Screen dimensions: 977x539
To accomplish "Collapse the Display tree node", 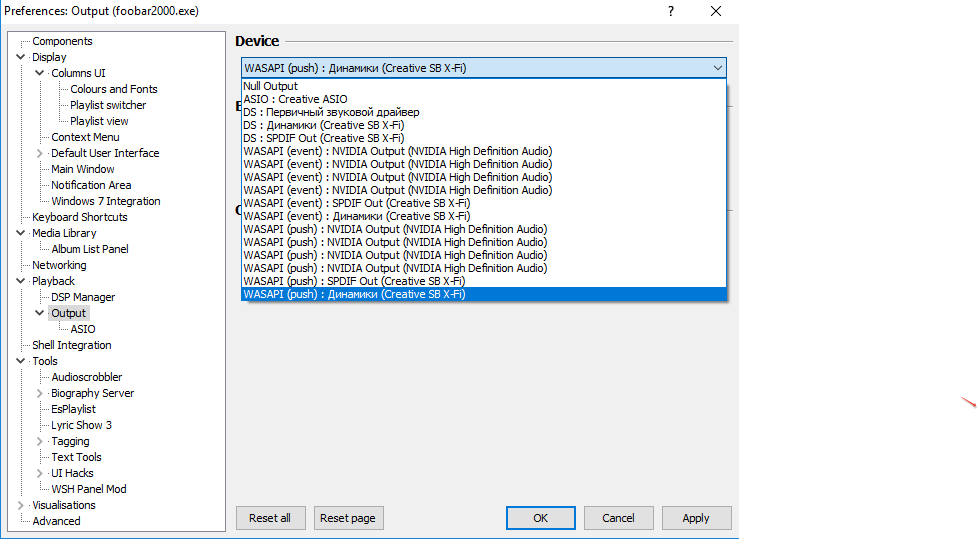I will 21,57.
